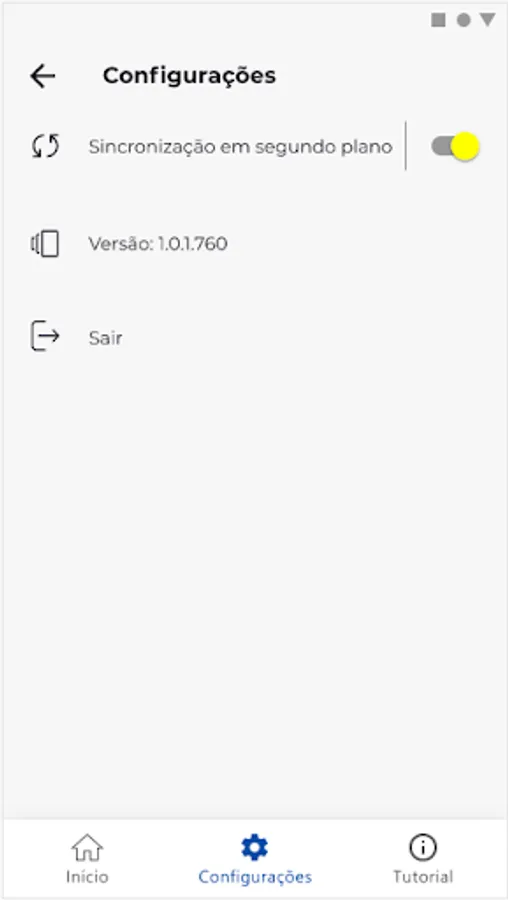The width and height of the screenshot is (508, 900).
Task: Click the status bar triangle icon
Action: pyautogui.click(x=487, y=20)
